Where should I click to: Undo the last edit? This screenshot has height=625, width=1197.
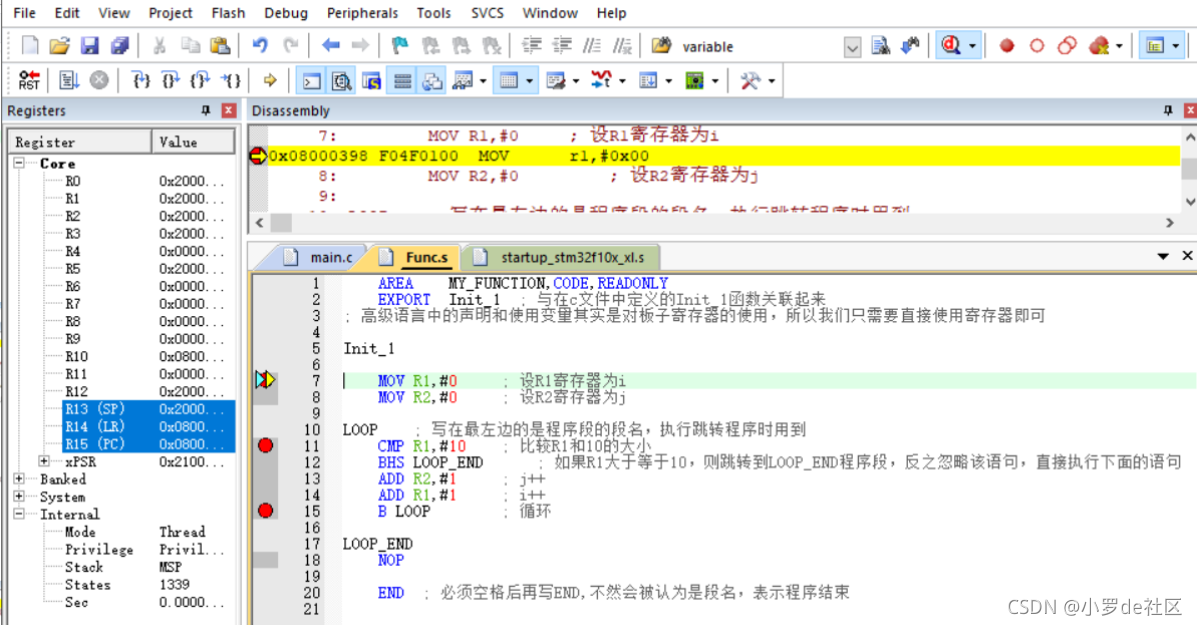coord(260,46)
